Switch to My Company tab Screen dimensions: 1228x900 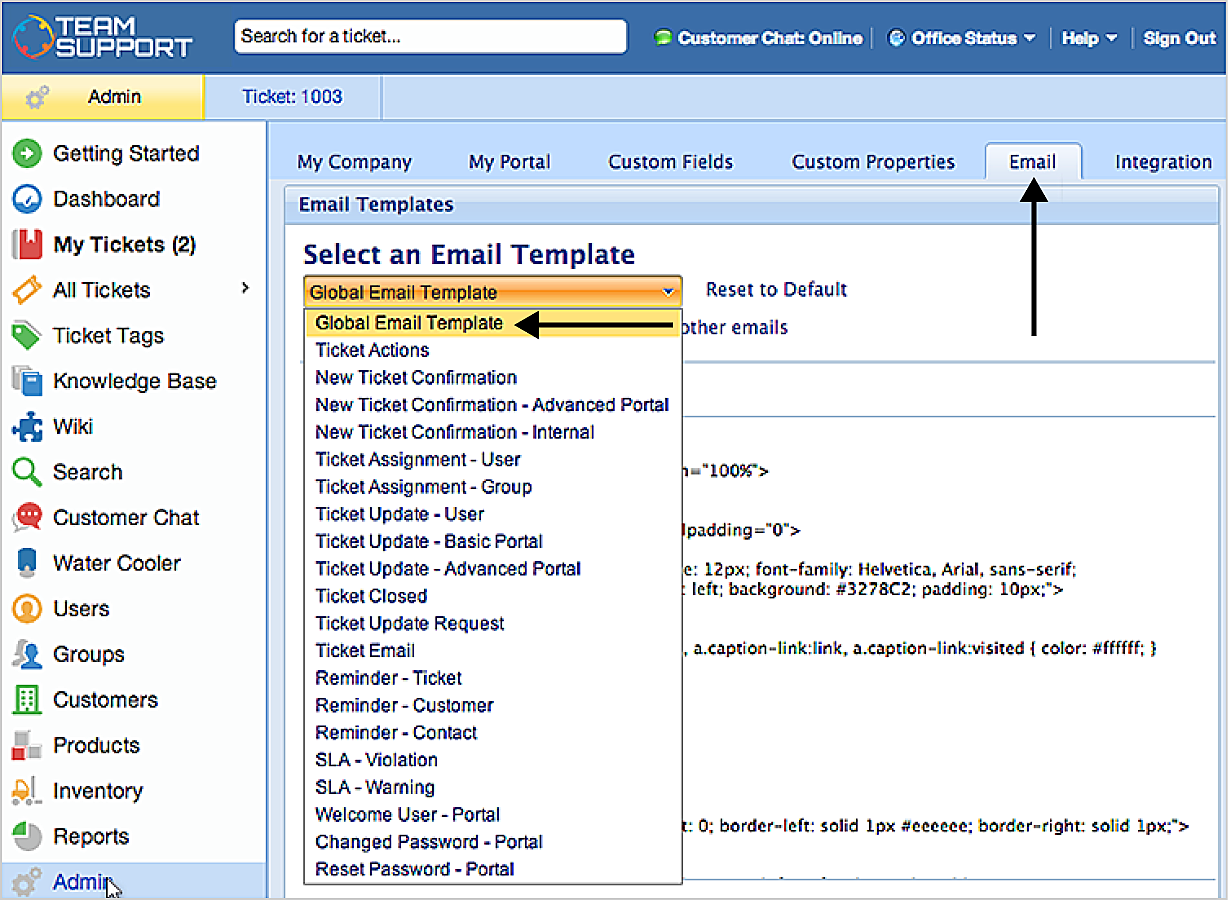coord(354,162)
